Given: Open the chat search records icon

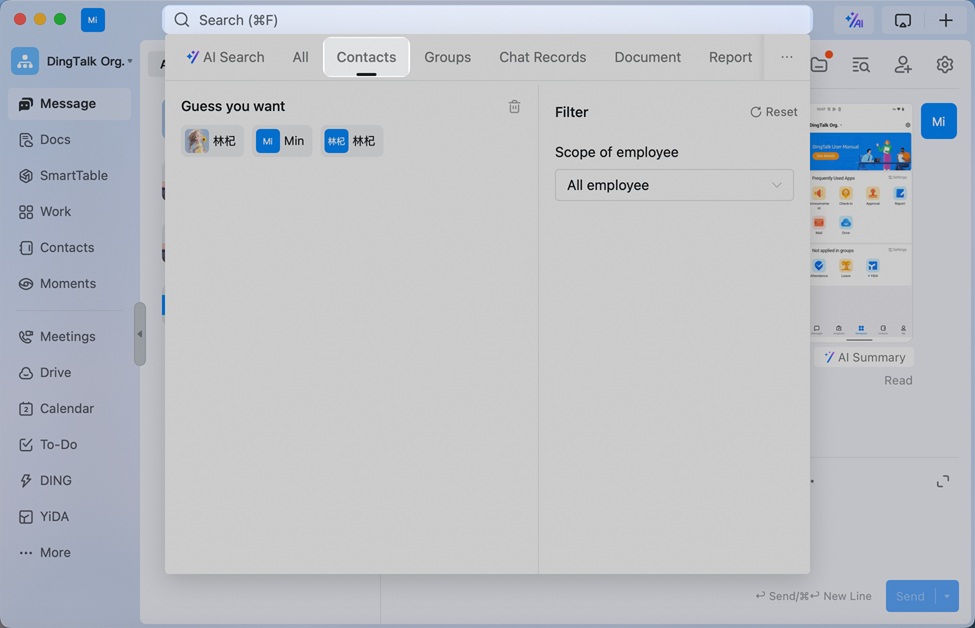Looking at the screenshot, I should [861, 65].
